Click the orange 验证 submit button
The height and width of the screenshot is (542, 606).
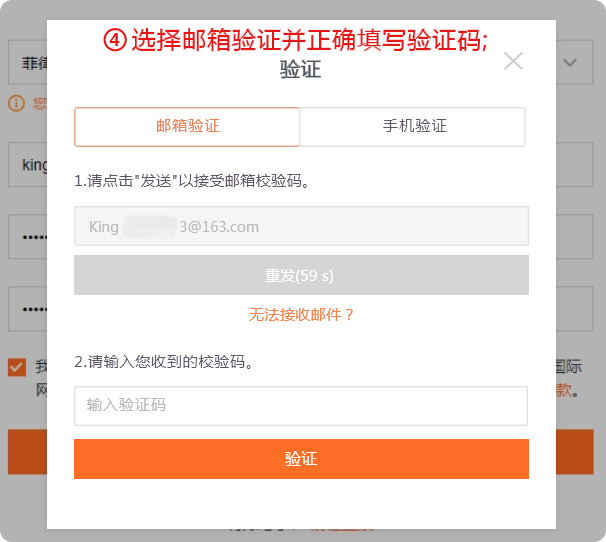coord(301,459)
